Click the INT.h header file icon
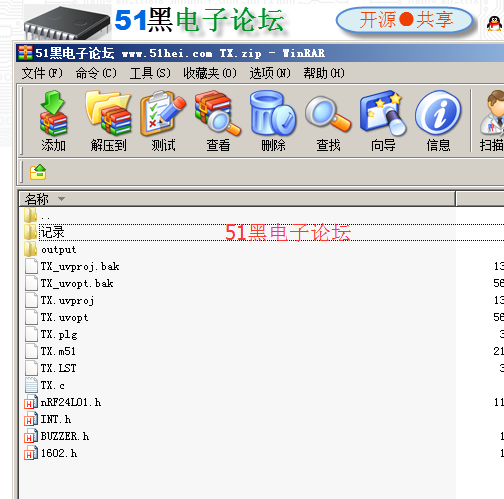The height and width of the screenshot is (499, 504). coord(31,419)
